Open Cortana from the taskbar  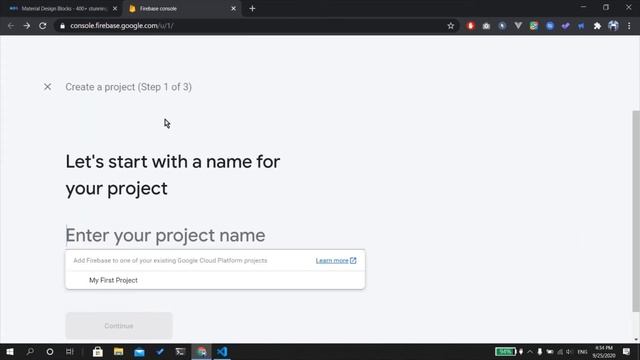(50, 351)
